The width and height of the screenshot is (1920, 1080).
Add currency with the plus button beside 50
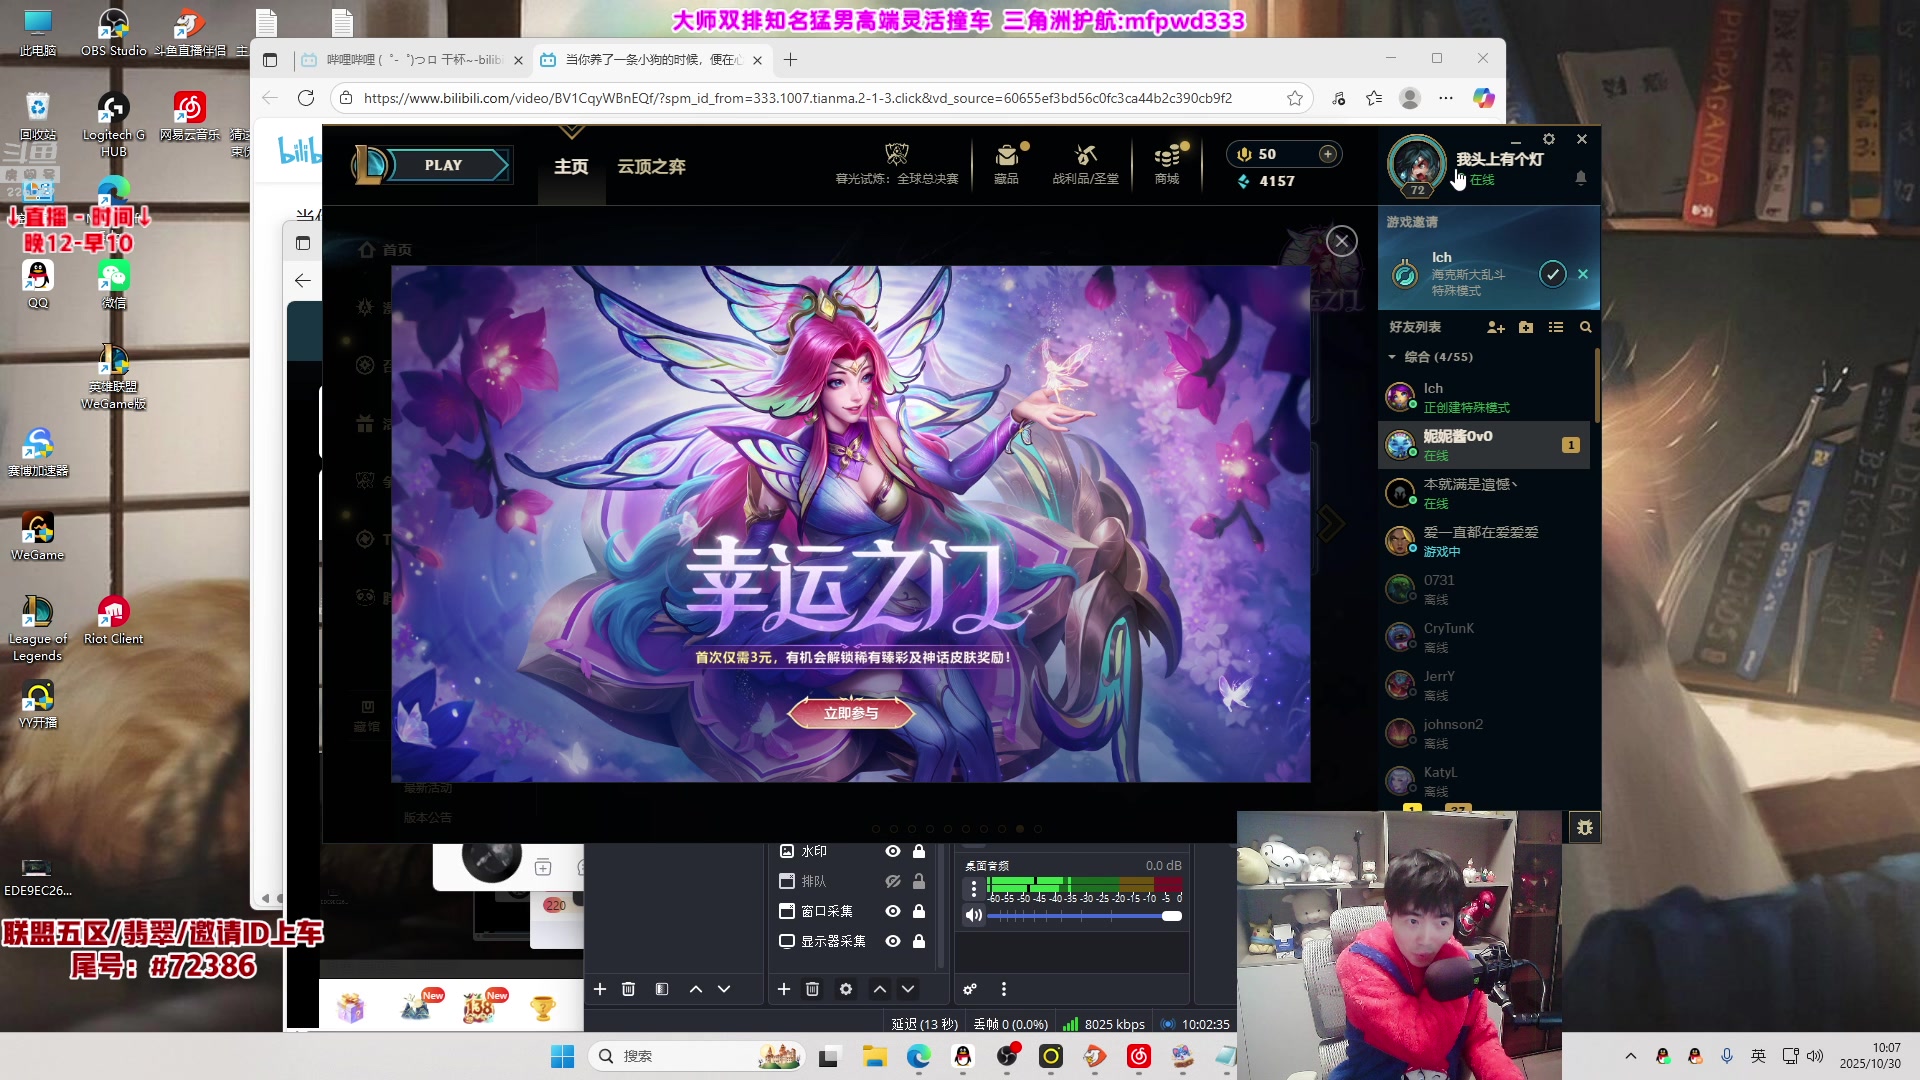(1327, 154)
